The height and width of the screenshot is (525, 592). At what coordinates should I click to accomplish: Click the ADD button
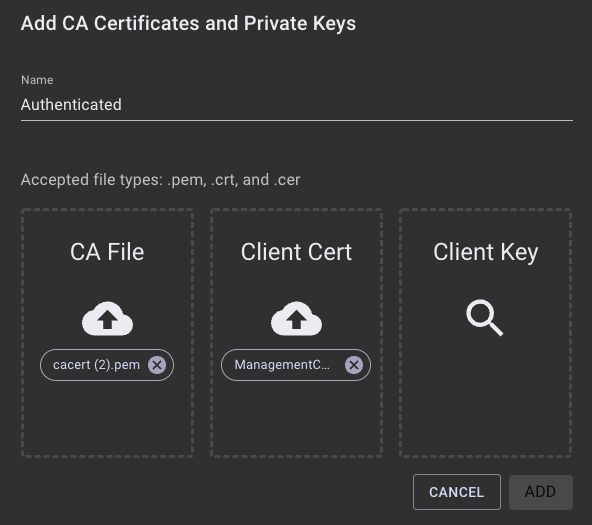click(541, 492)
